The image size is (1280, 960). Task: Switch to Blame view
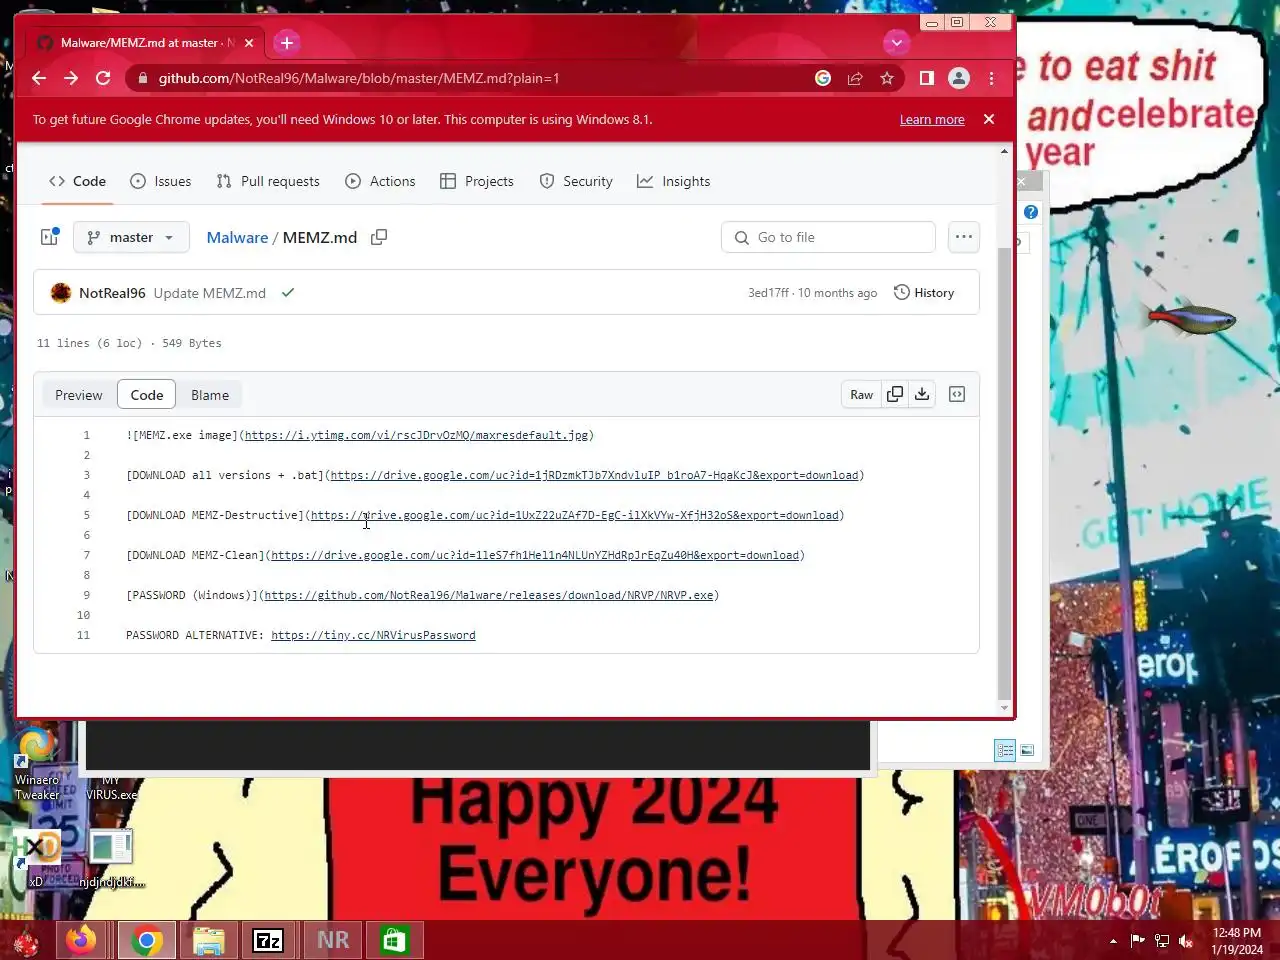tap(210, 395)
